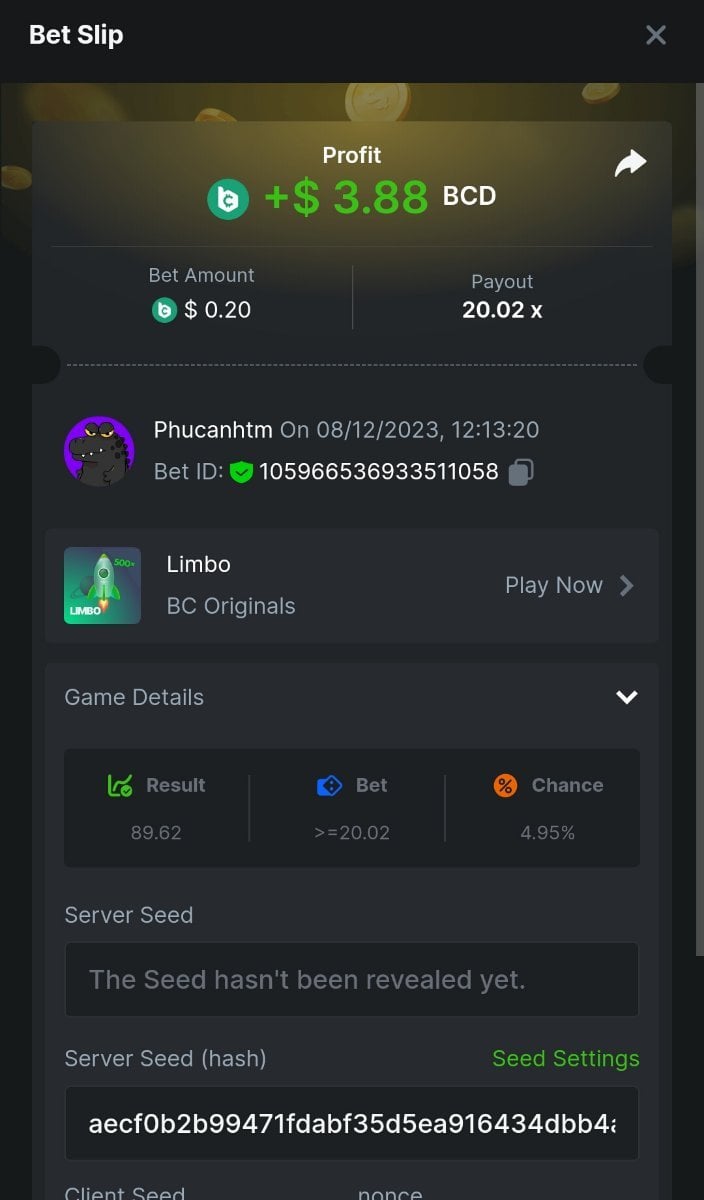Click the orange Chance percent icon
This screenshot has width=704, height=1200.
[x=506, y=786]
